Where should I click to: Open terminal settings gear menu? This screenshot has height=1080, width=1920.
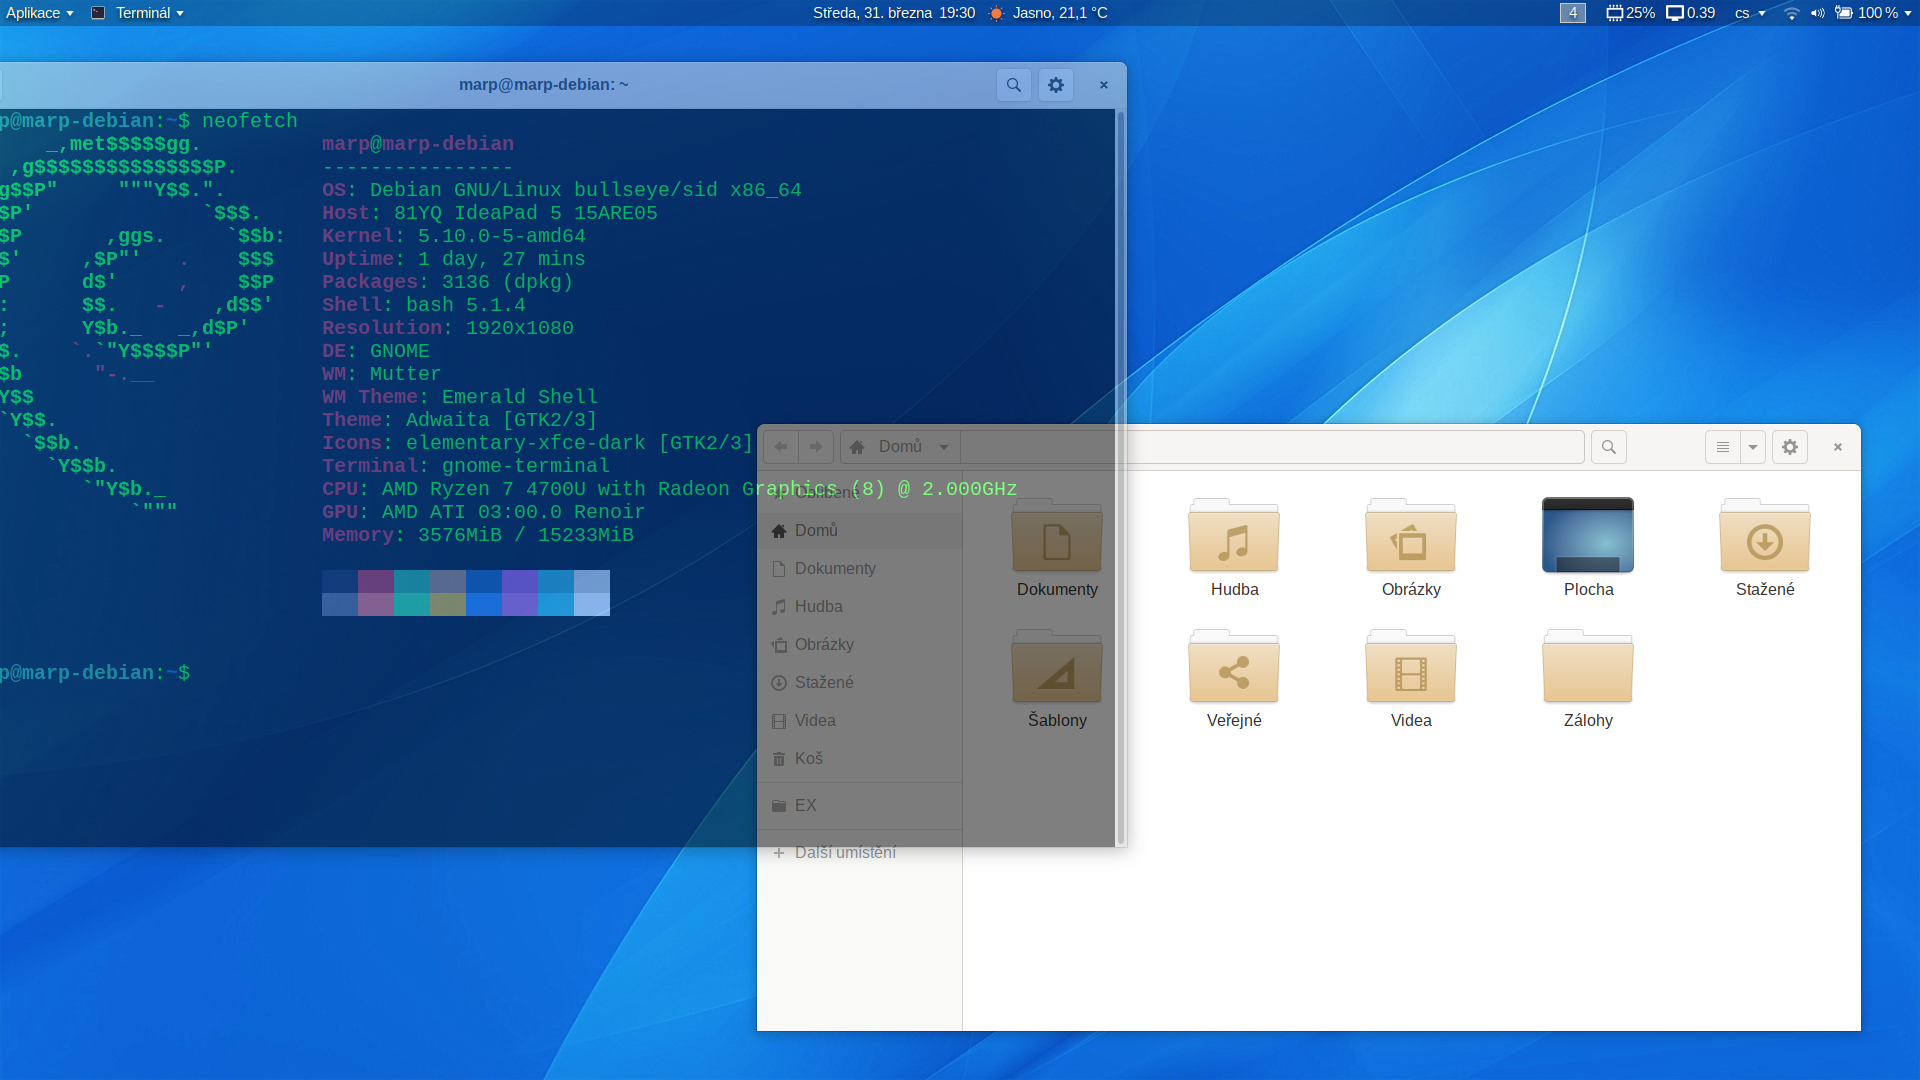coord(1056,85)
